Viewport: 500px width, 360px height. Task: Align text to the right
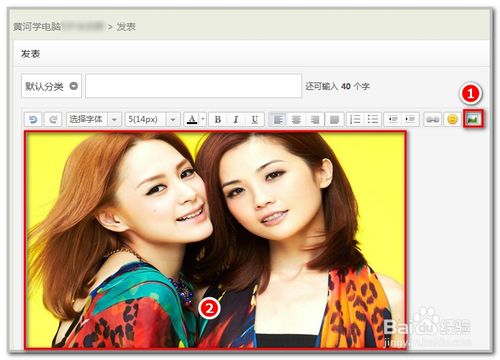pos(315,119)
